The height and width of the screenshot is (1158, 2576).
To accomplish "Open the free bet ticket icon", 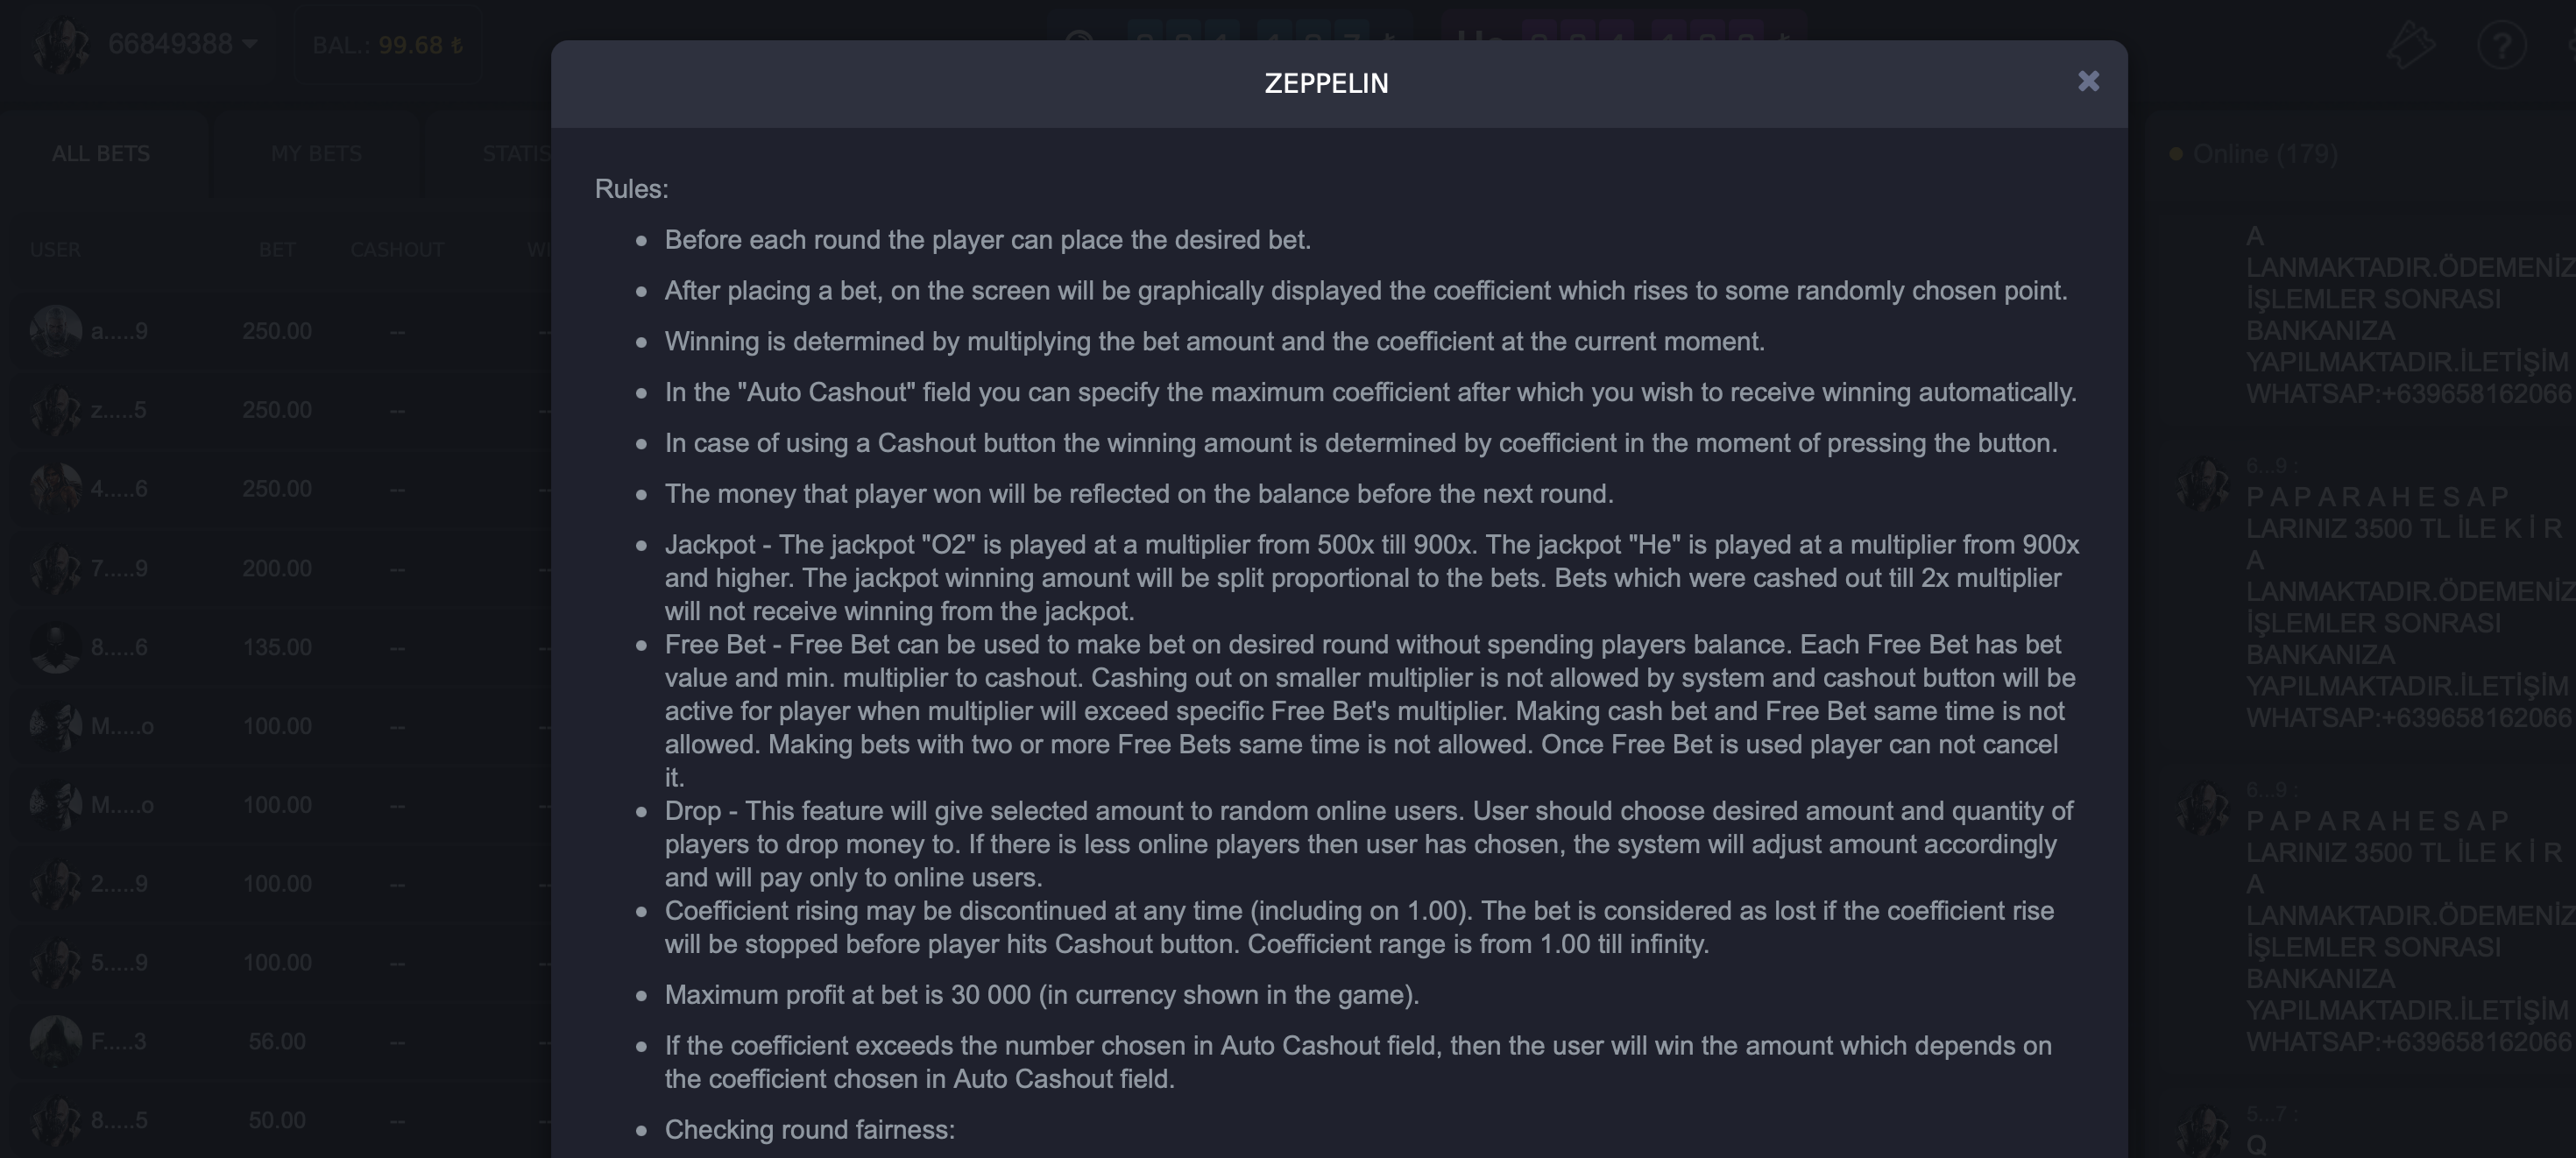I will tap(2411, 45).
